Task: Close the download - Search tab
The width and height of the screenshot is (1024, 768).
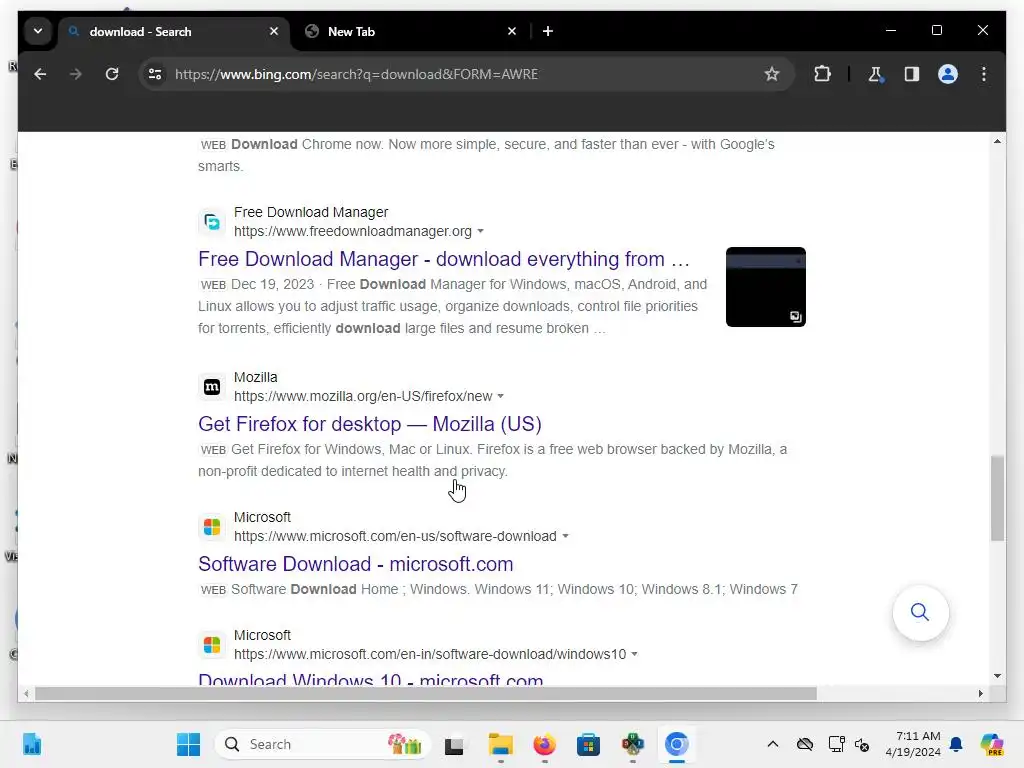Action: [x=274, y=31]
